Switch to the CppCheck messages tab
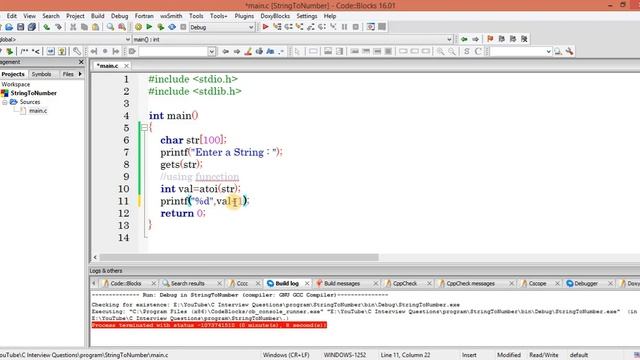Image resolution: width=640 pixels, height=360 pixels. (470, 283)
